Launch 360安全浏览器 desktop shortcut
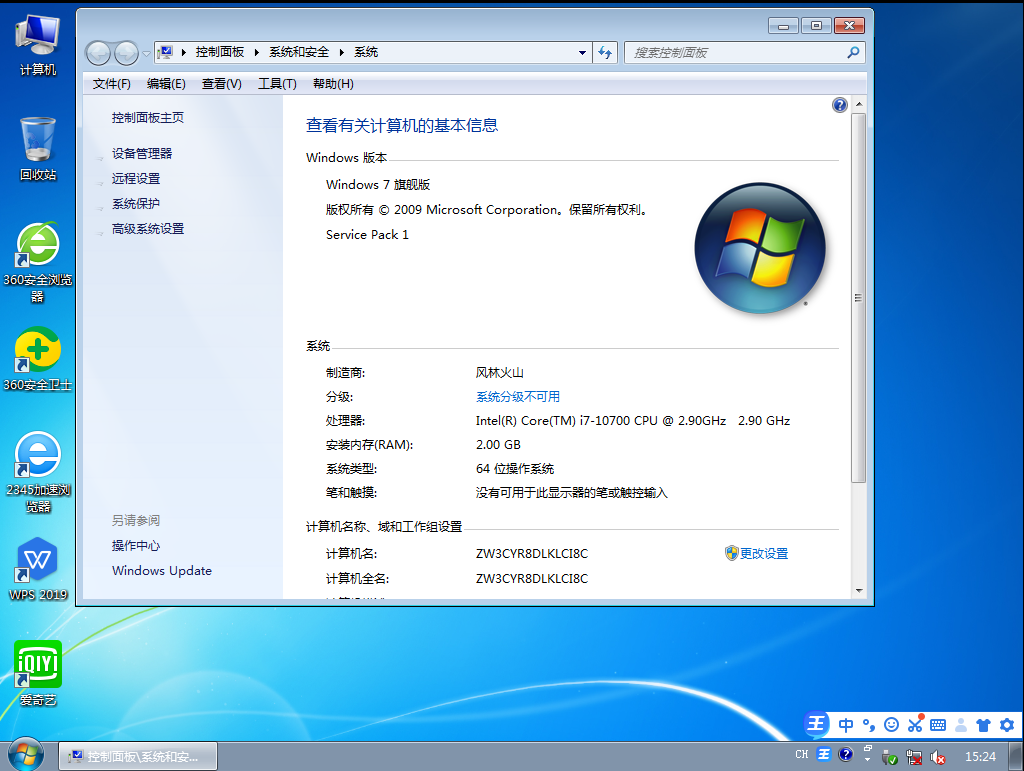This screenshot has width=1024, height=771. tap(38, 262)
